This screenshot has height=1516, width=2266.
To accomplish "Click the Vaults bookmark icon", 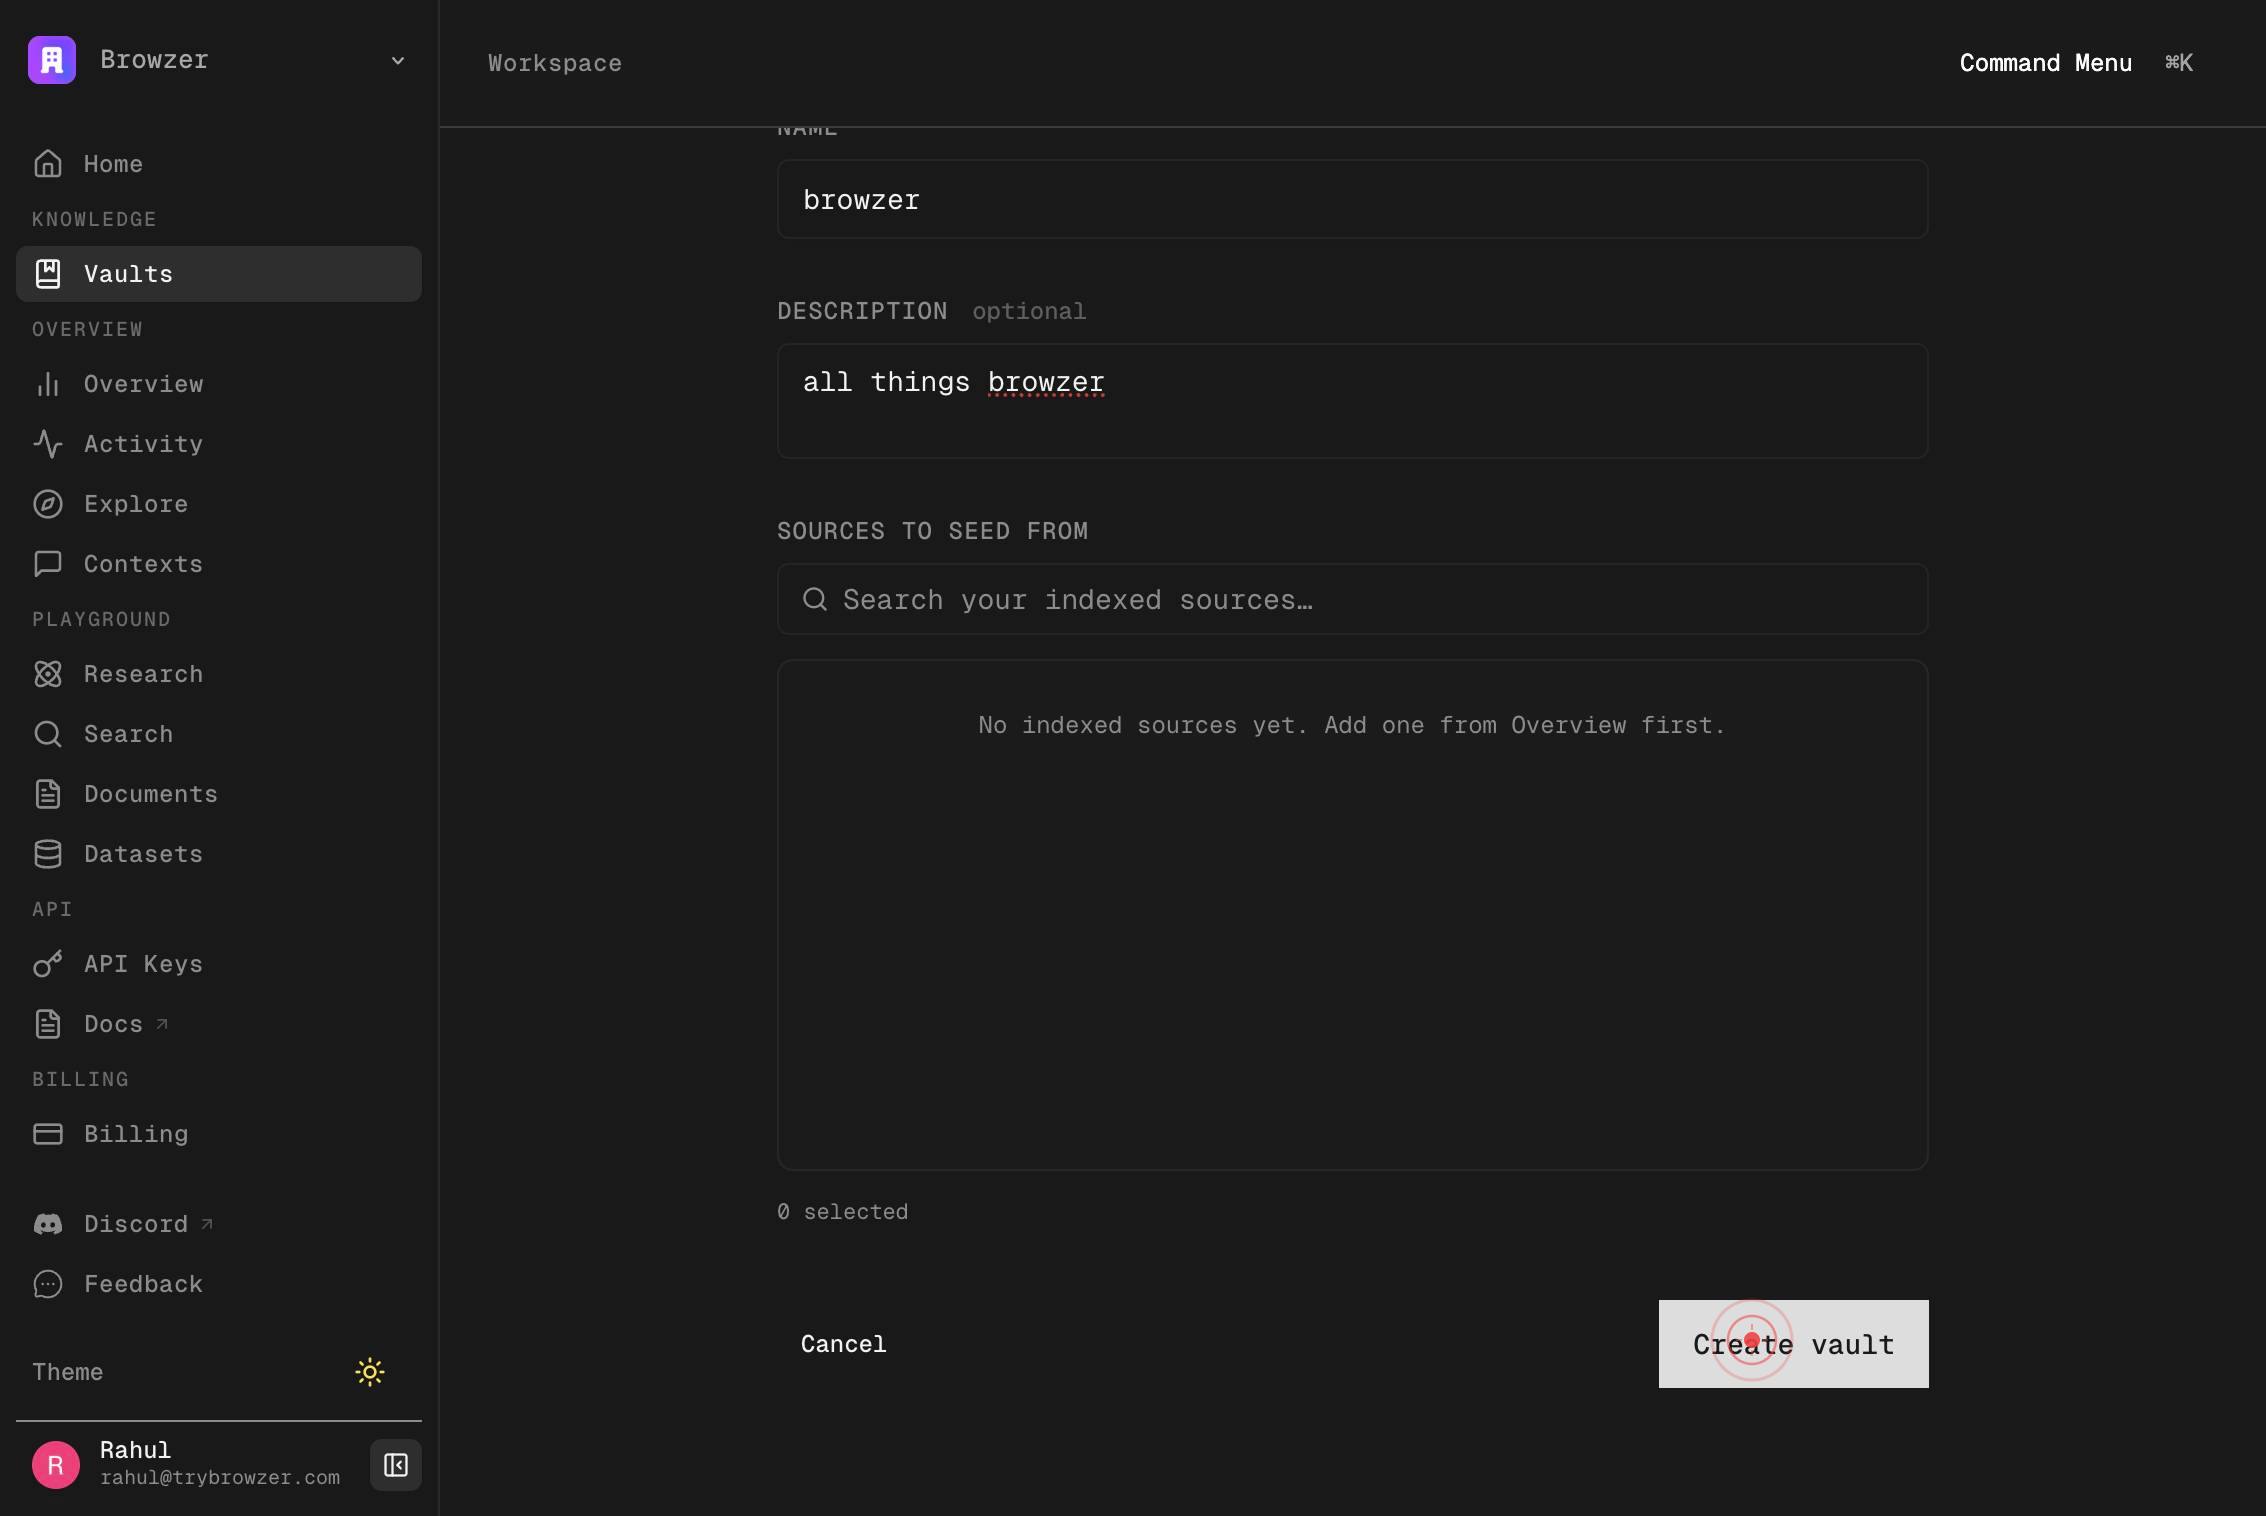I will 48,274.
